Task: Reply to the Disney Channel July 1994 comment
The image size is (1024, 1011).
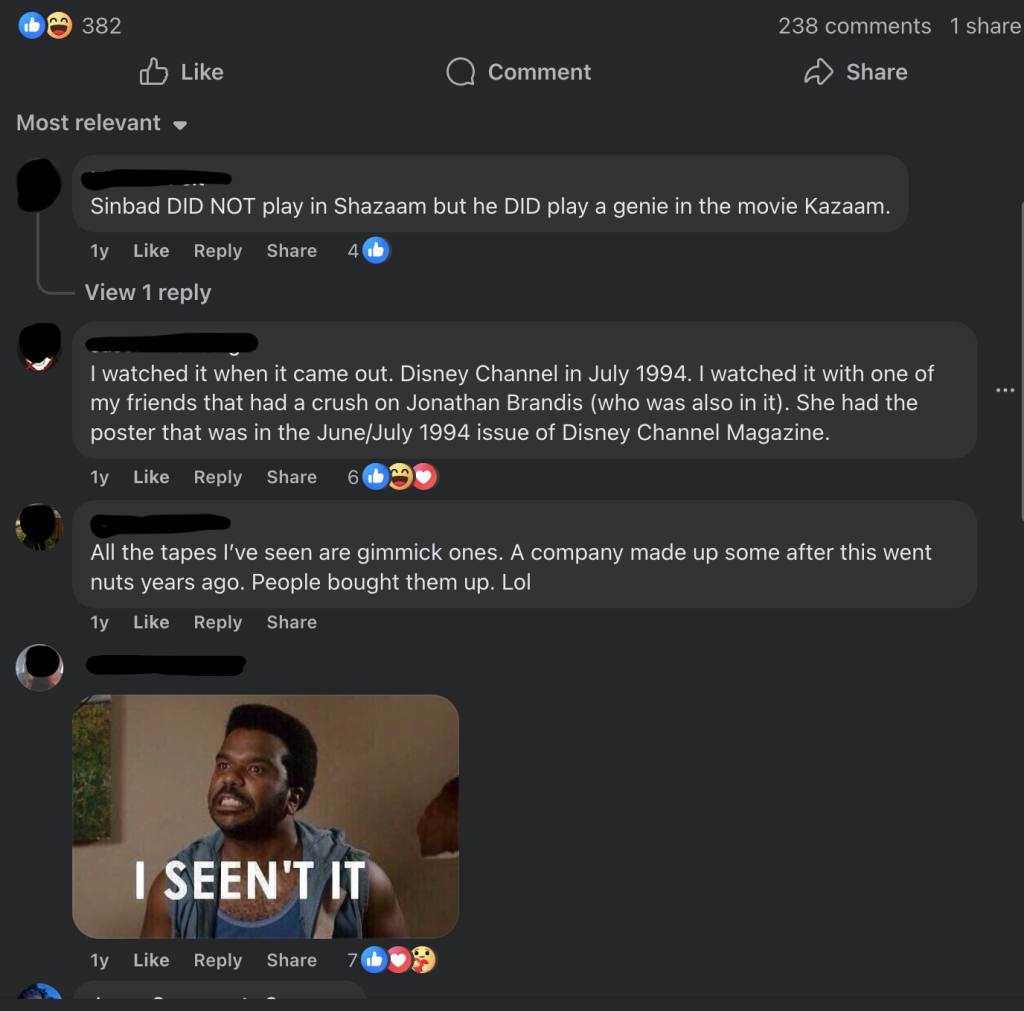Action: [218, 477]
